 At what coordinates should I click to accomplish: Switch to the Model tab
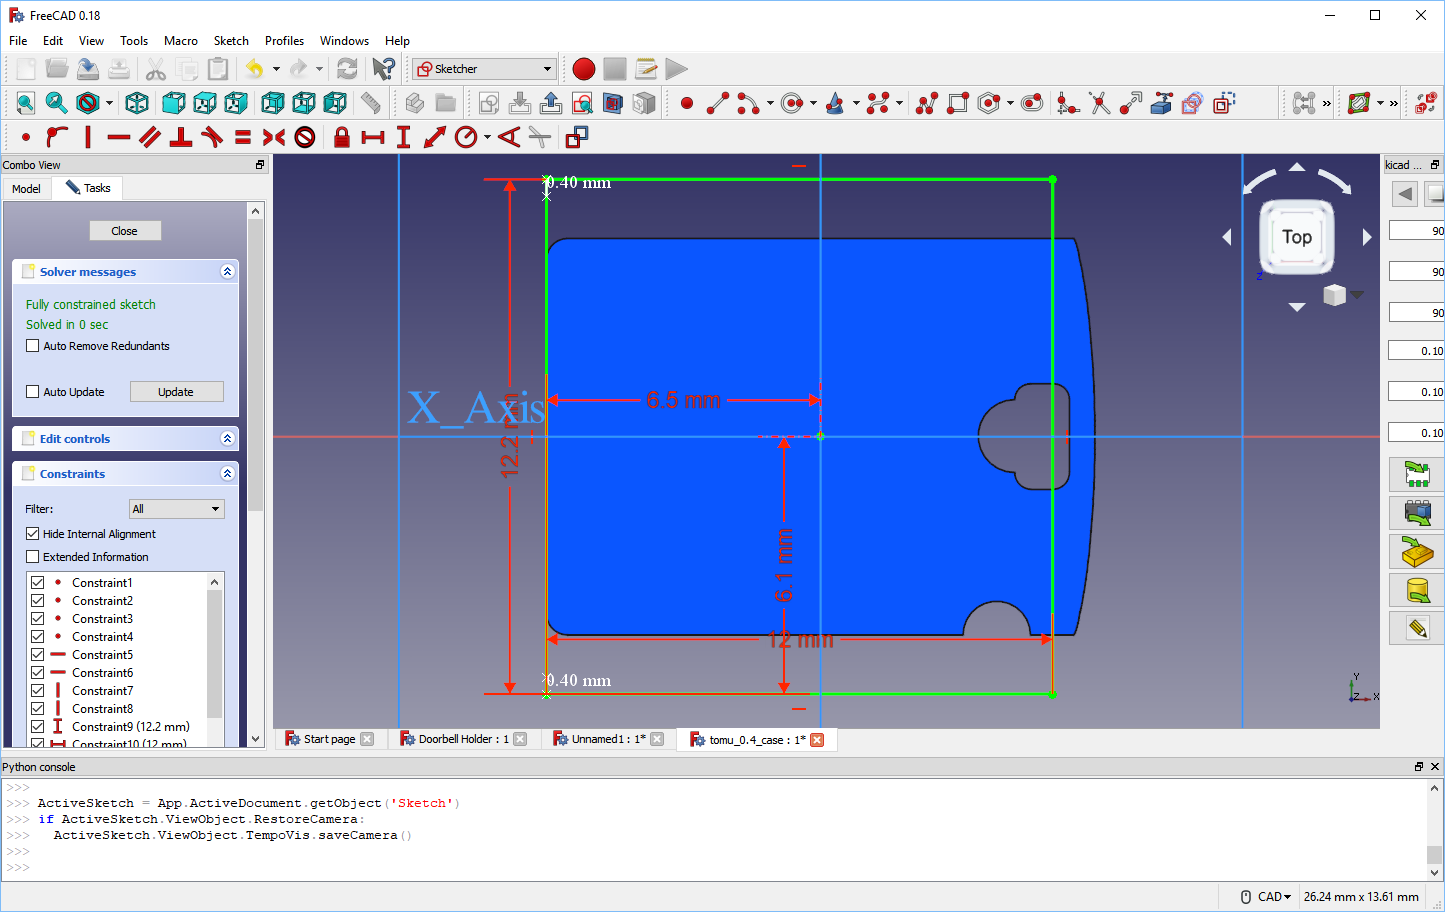(x=25, y=188)
